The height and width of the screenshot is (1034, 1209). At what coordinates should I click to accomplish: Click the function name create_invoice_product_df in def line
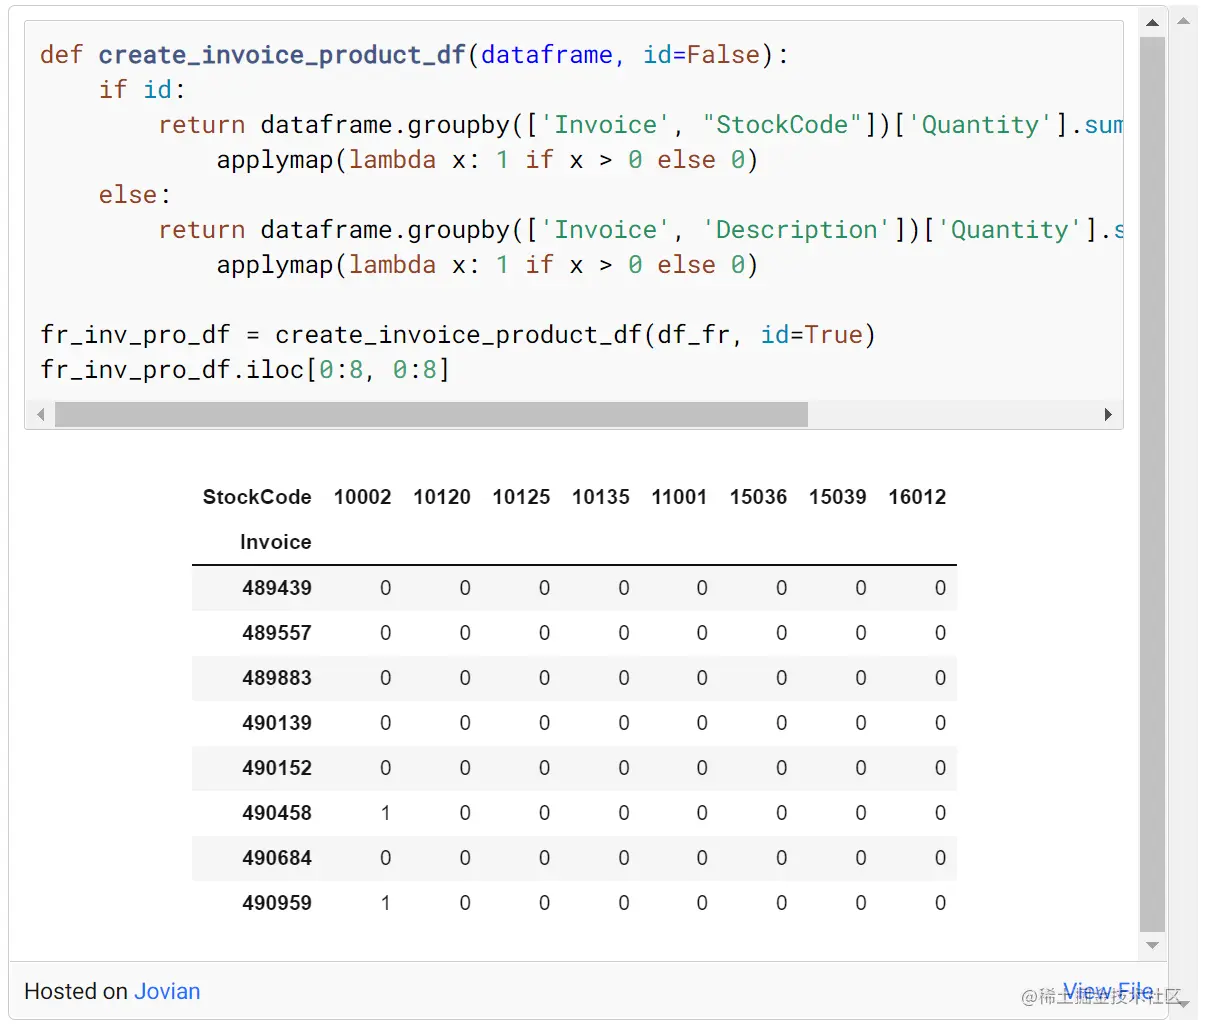click(x=282, y=55)
